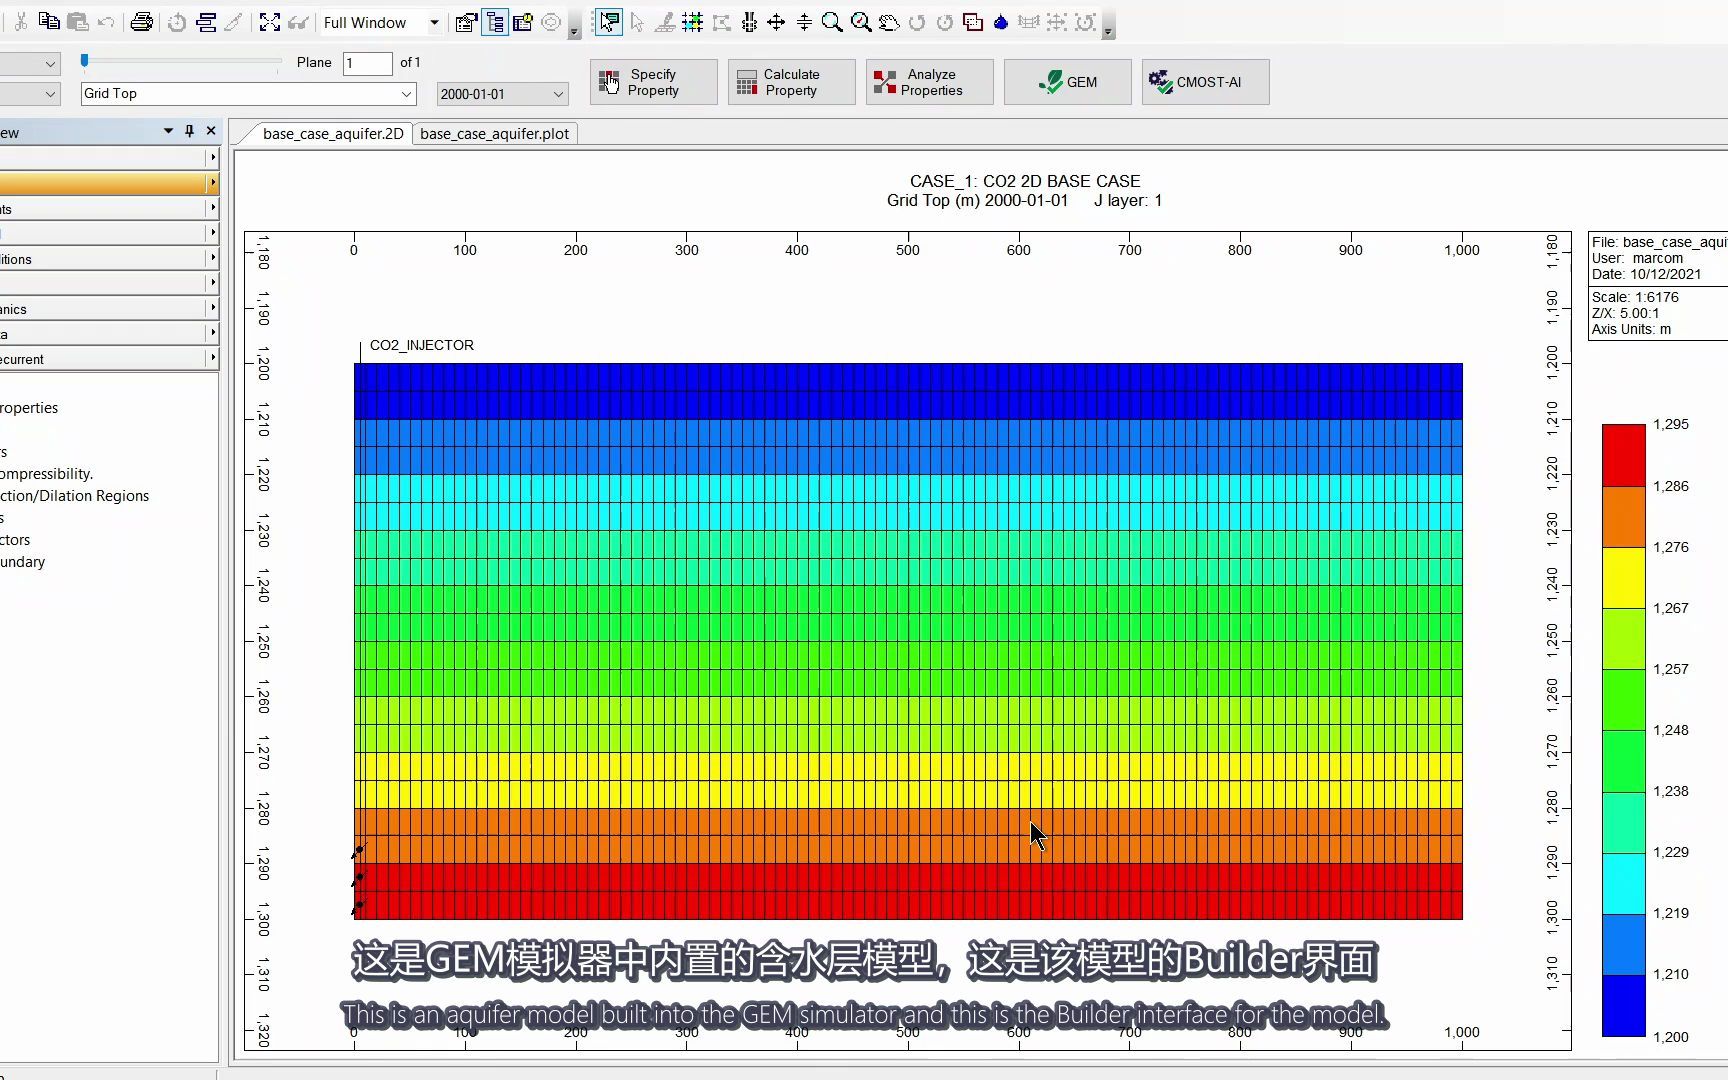Open the tree view panel options arrow
This screenshot has width=1728, height=1080.
pos(168,131)
